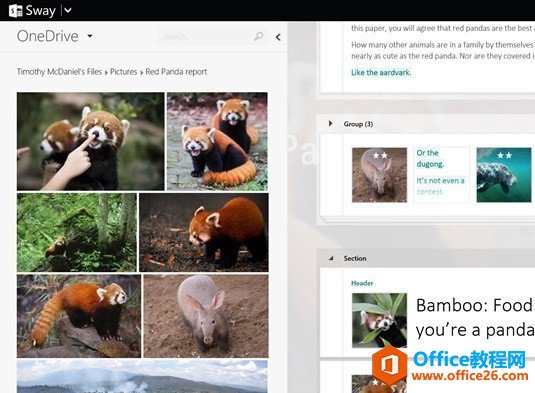Click the Header label in the section card
This screenshot has width=535, height=393.
point(362,283)
